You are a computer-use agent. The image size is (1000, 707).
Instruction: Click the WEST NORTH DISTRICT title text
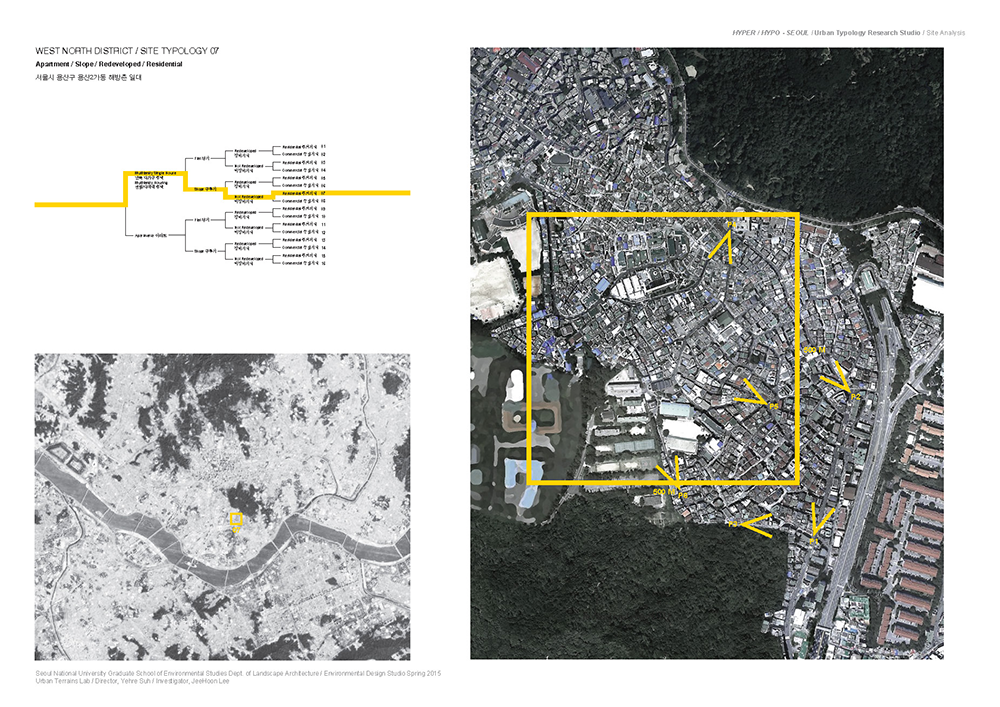point(126,49)
